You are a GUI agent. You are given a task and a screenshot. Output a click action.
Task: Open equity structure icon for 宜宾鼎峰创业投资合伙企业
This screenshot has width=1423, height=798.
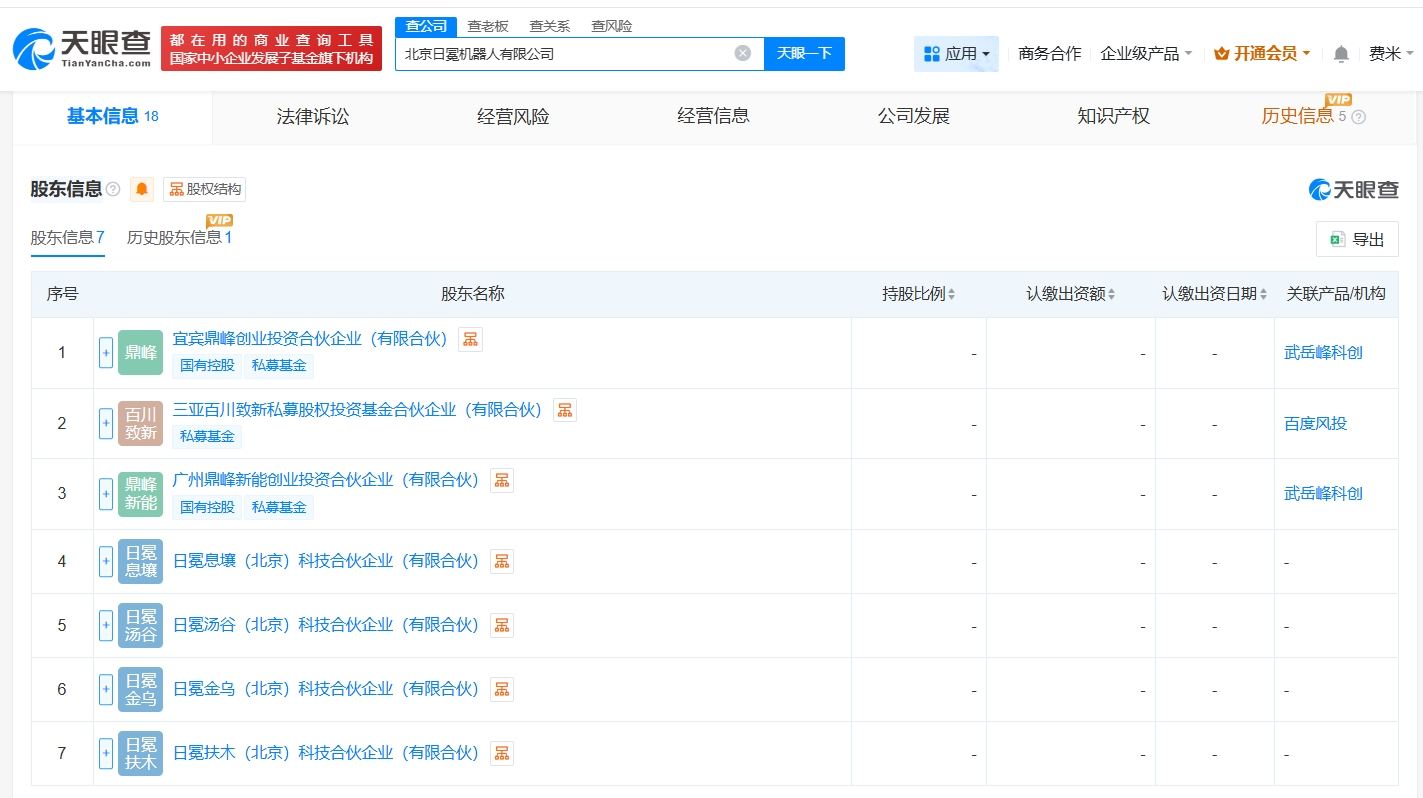pos(470,339)
